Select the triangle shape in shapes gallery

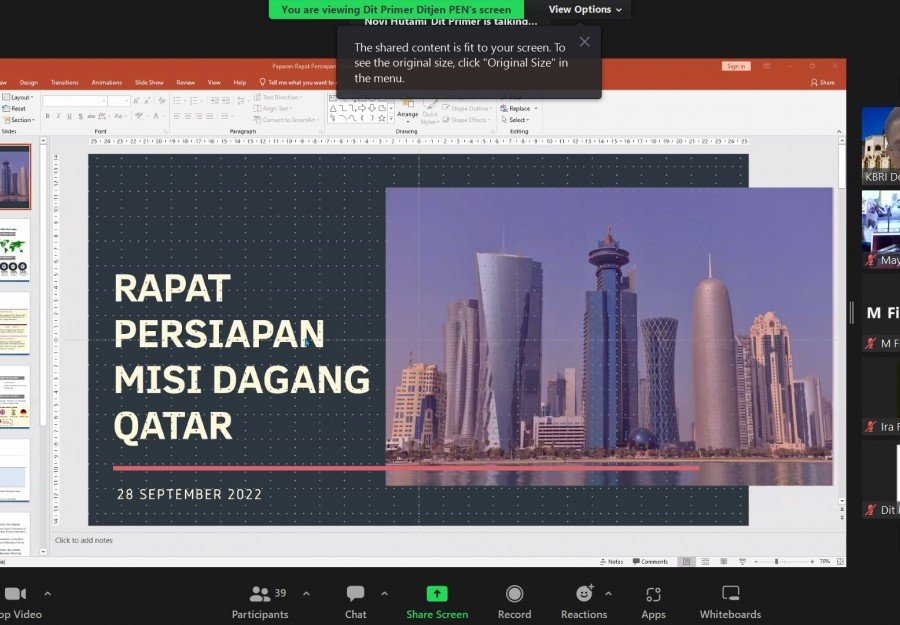333,108
